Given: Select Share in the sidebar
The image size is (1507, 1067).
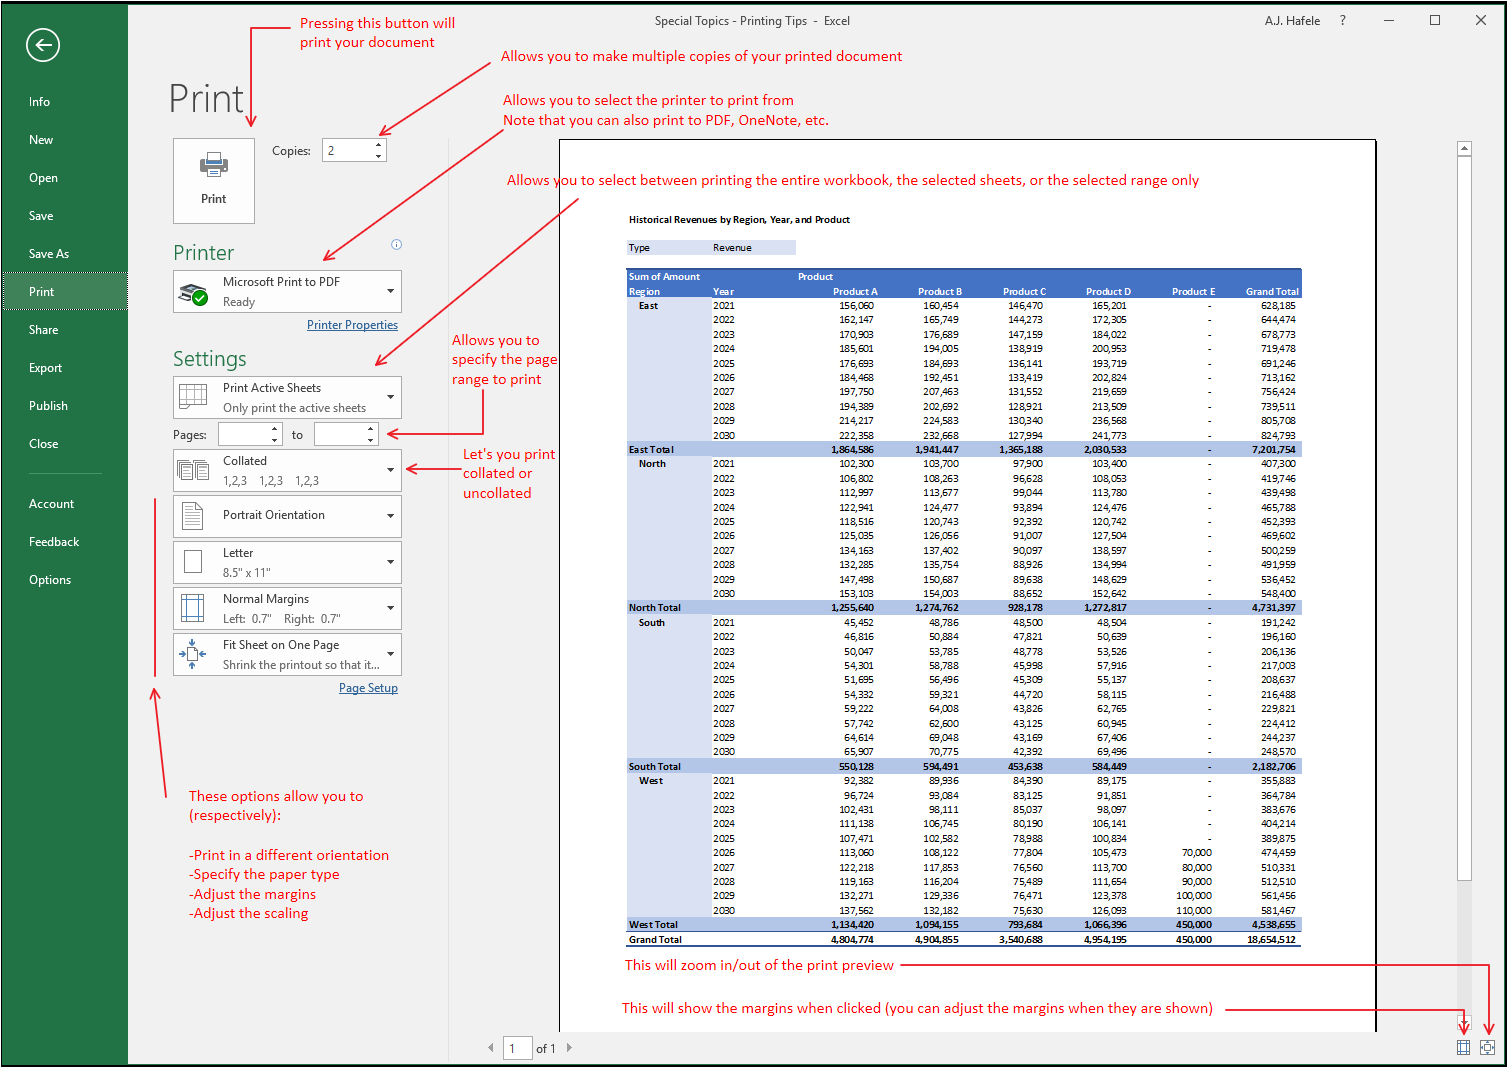Looking at the screenshot, I should (65, 330).
